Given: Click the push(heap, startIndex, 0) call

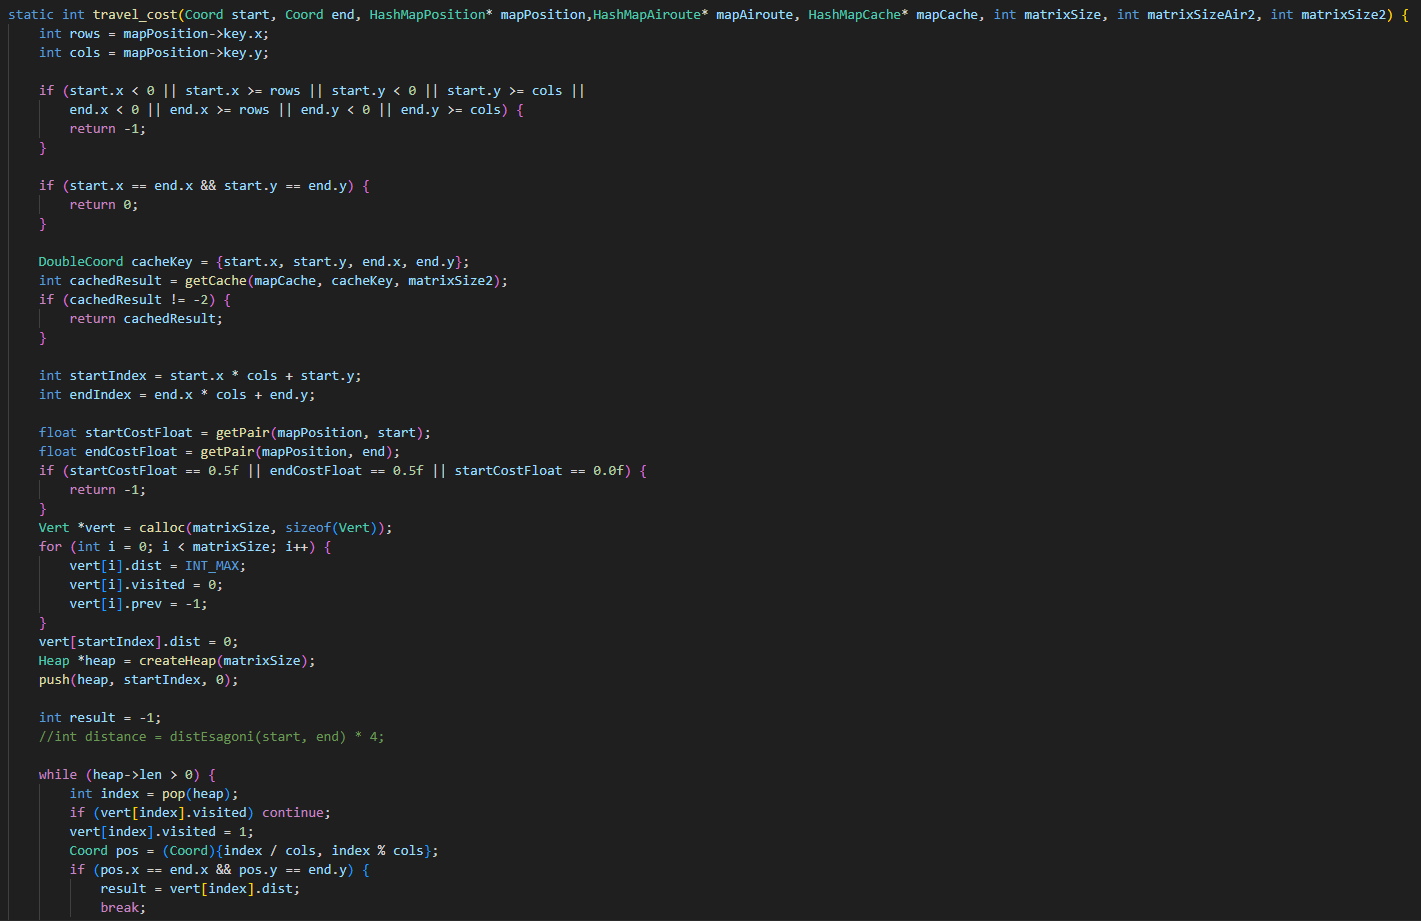Looking at the screenshot, I should pyautogui.click(x=138, y=680).
